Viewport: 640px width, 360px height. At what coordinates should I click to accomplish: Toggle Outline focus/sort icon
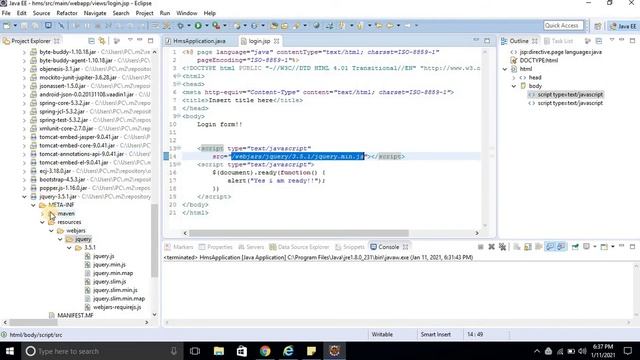pyautogui.click(x=588, y=41)
